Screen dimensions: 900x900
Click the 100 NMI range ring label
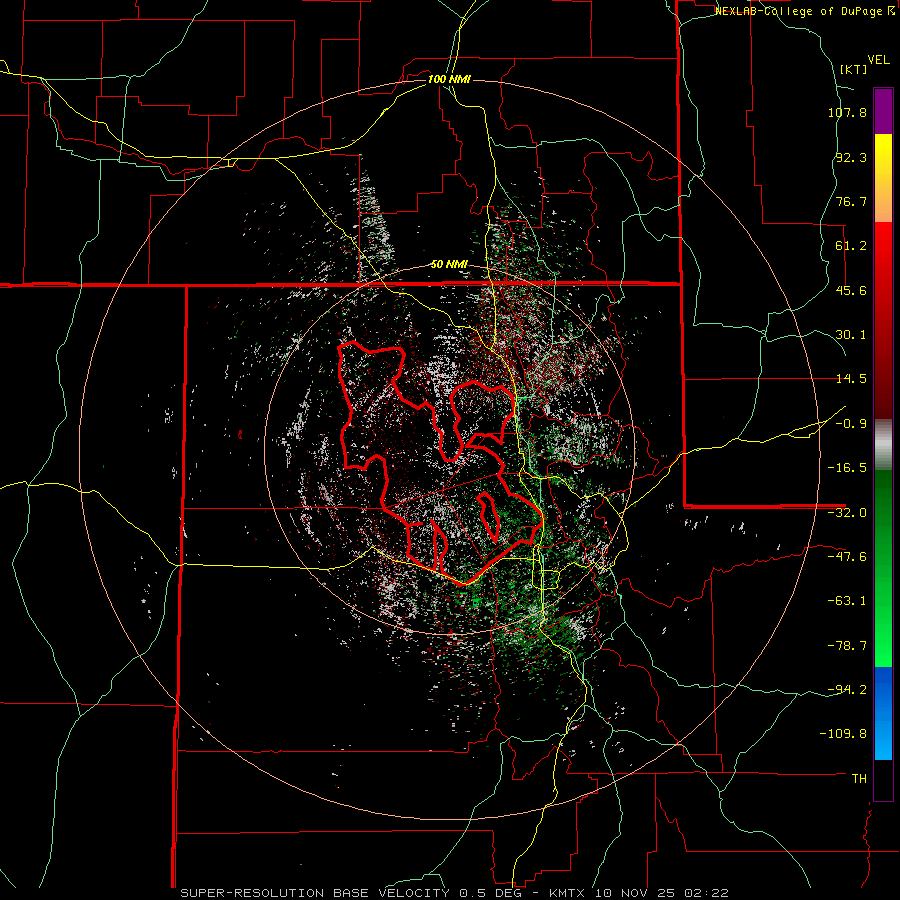coord(449,79)
